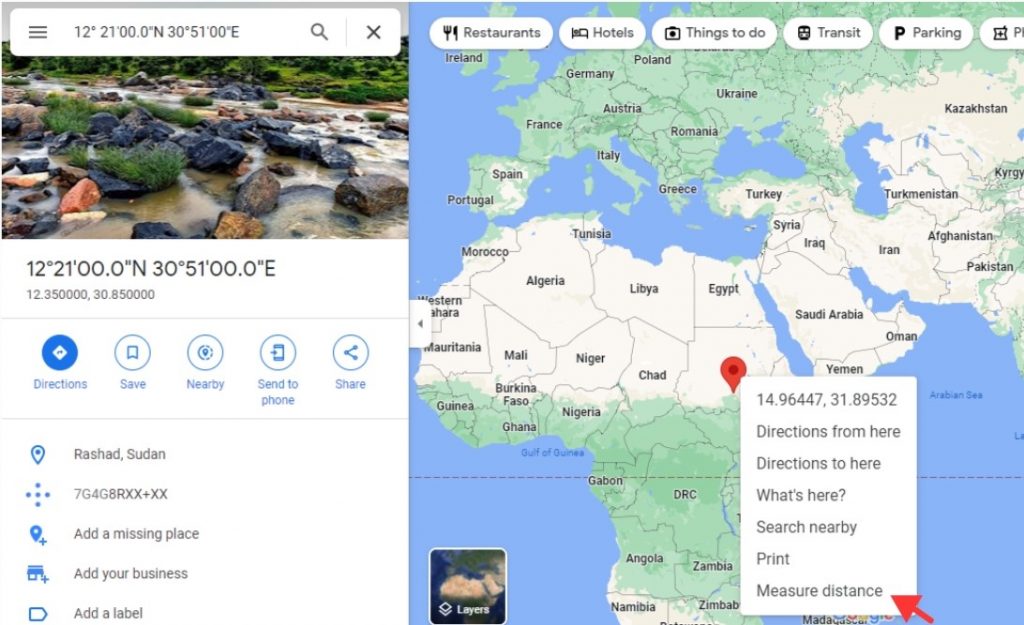Open Nearby search icon
The image size is (1024, 625).
(205, 353)
